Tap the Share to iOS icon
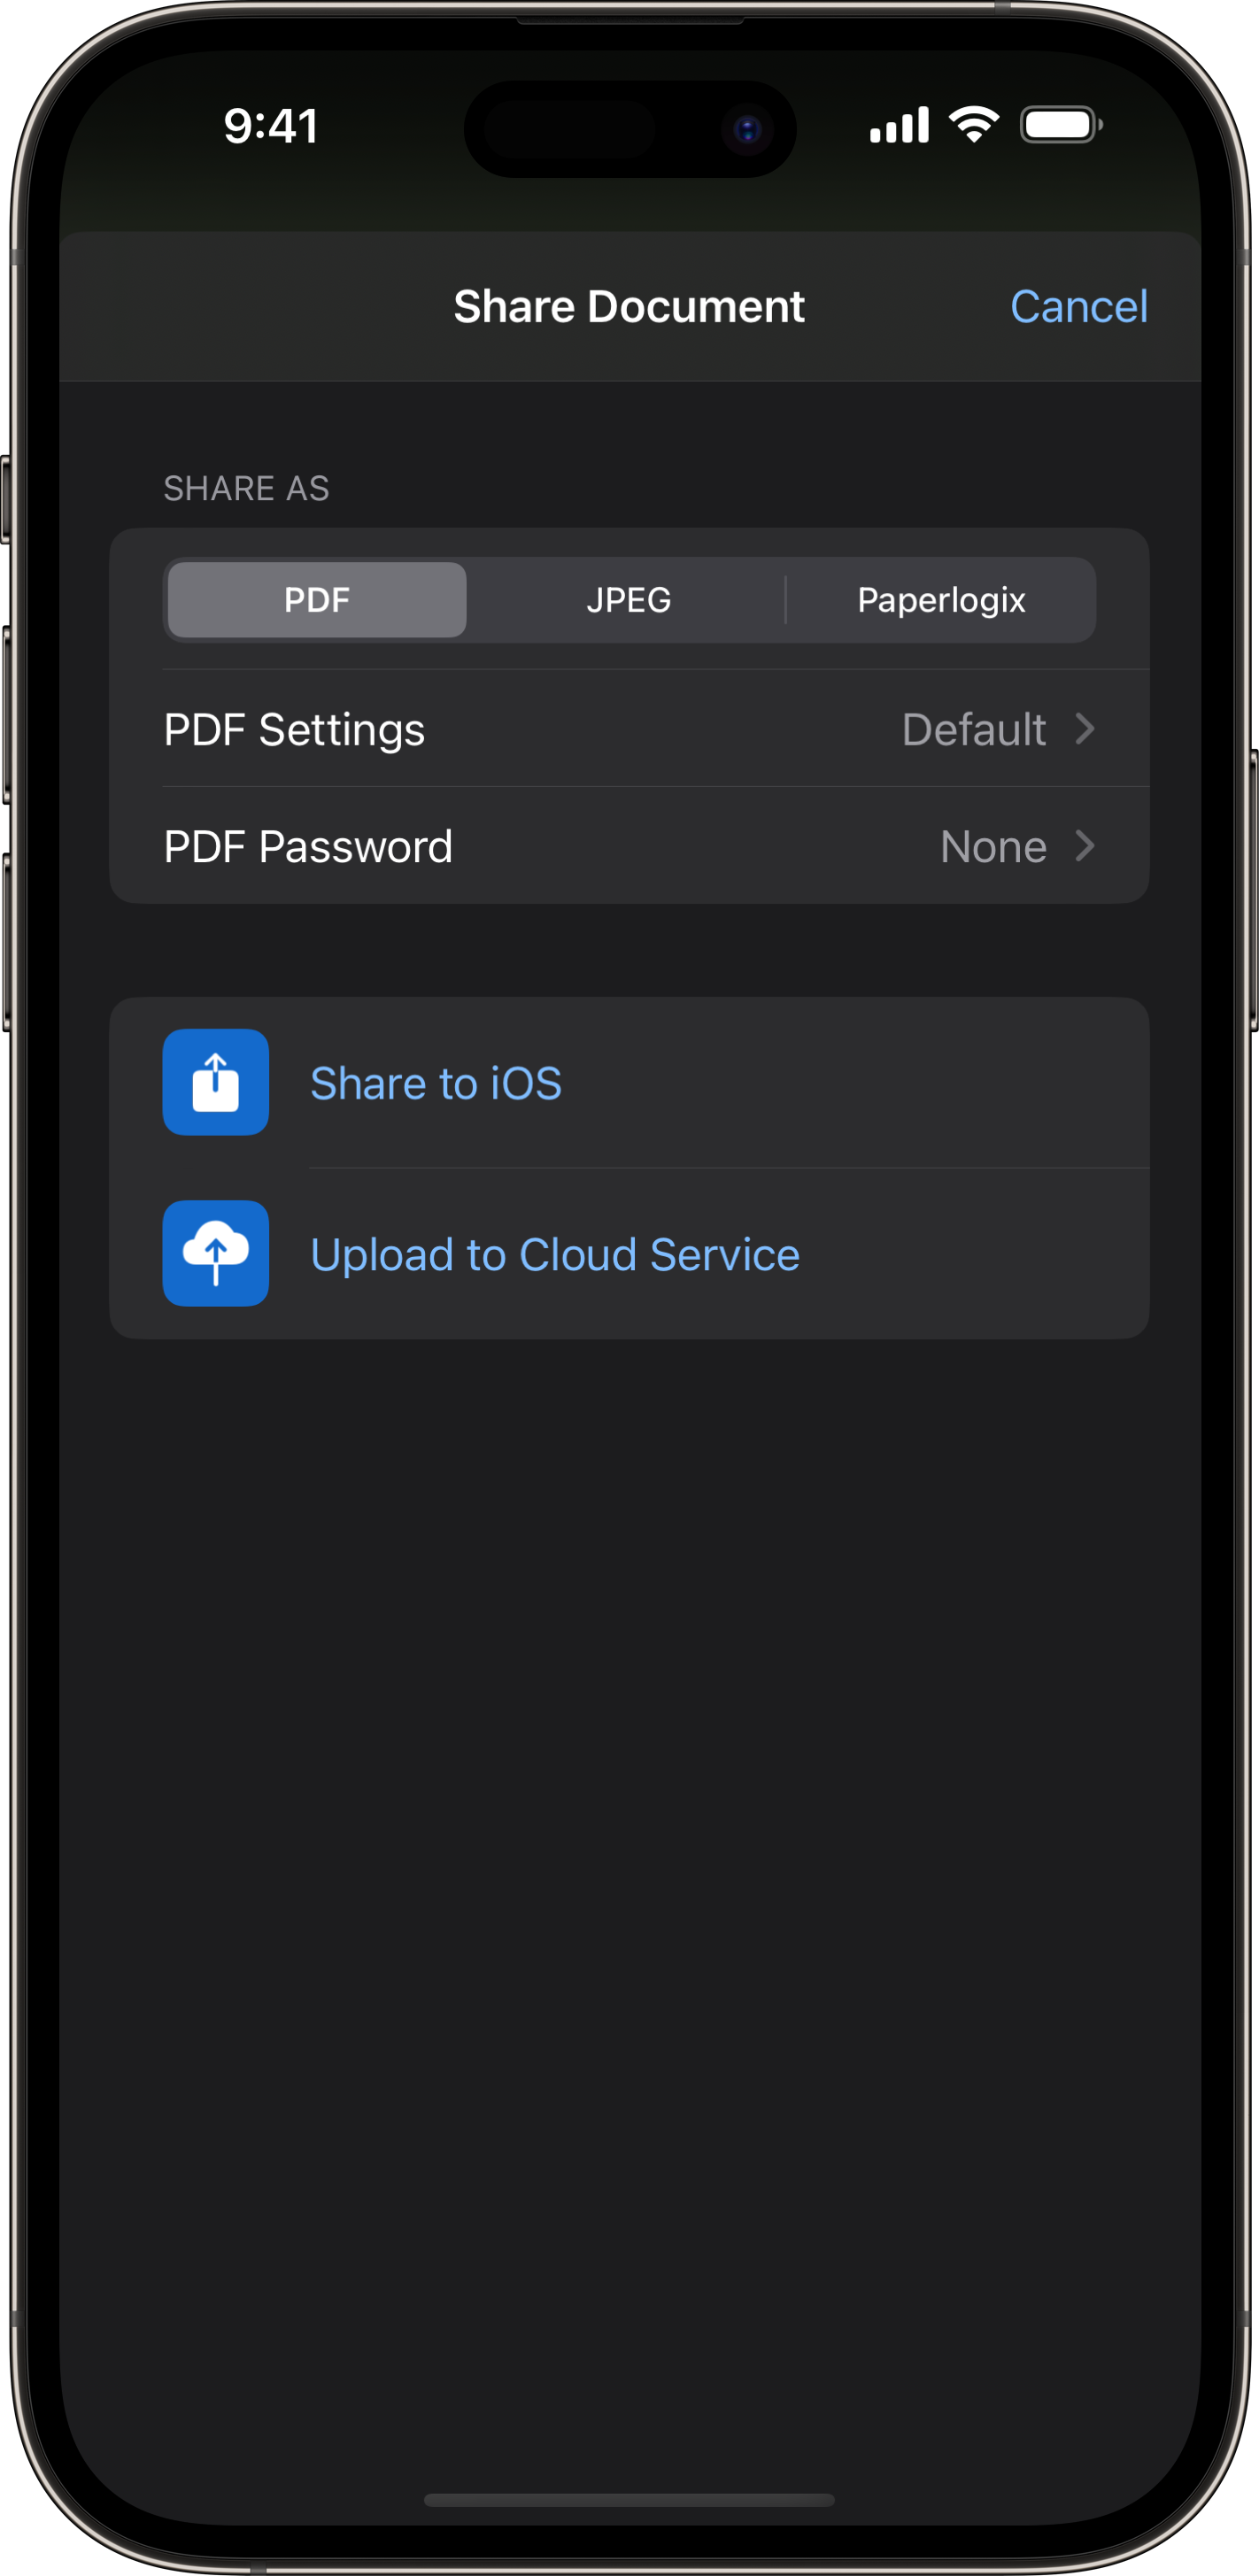The width and height of the screenshot is (1259, 2576). coord(216,1082)
